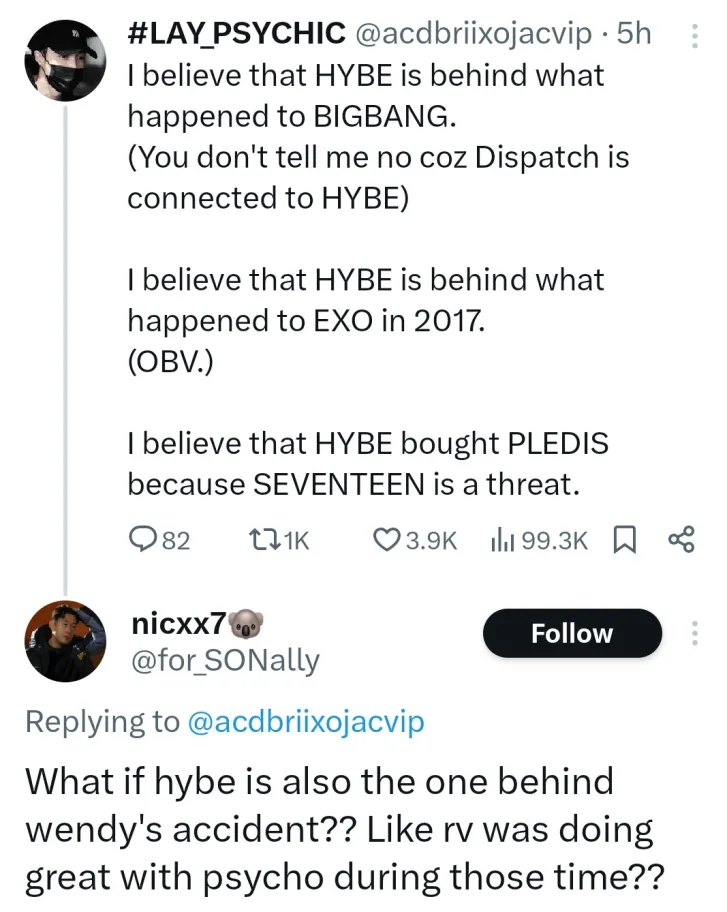The height and width of the screenshot is (912, 727).
Task: Open the reply about wendy's accident
Action: [345, 830]
